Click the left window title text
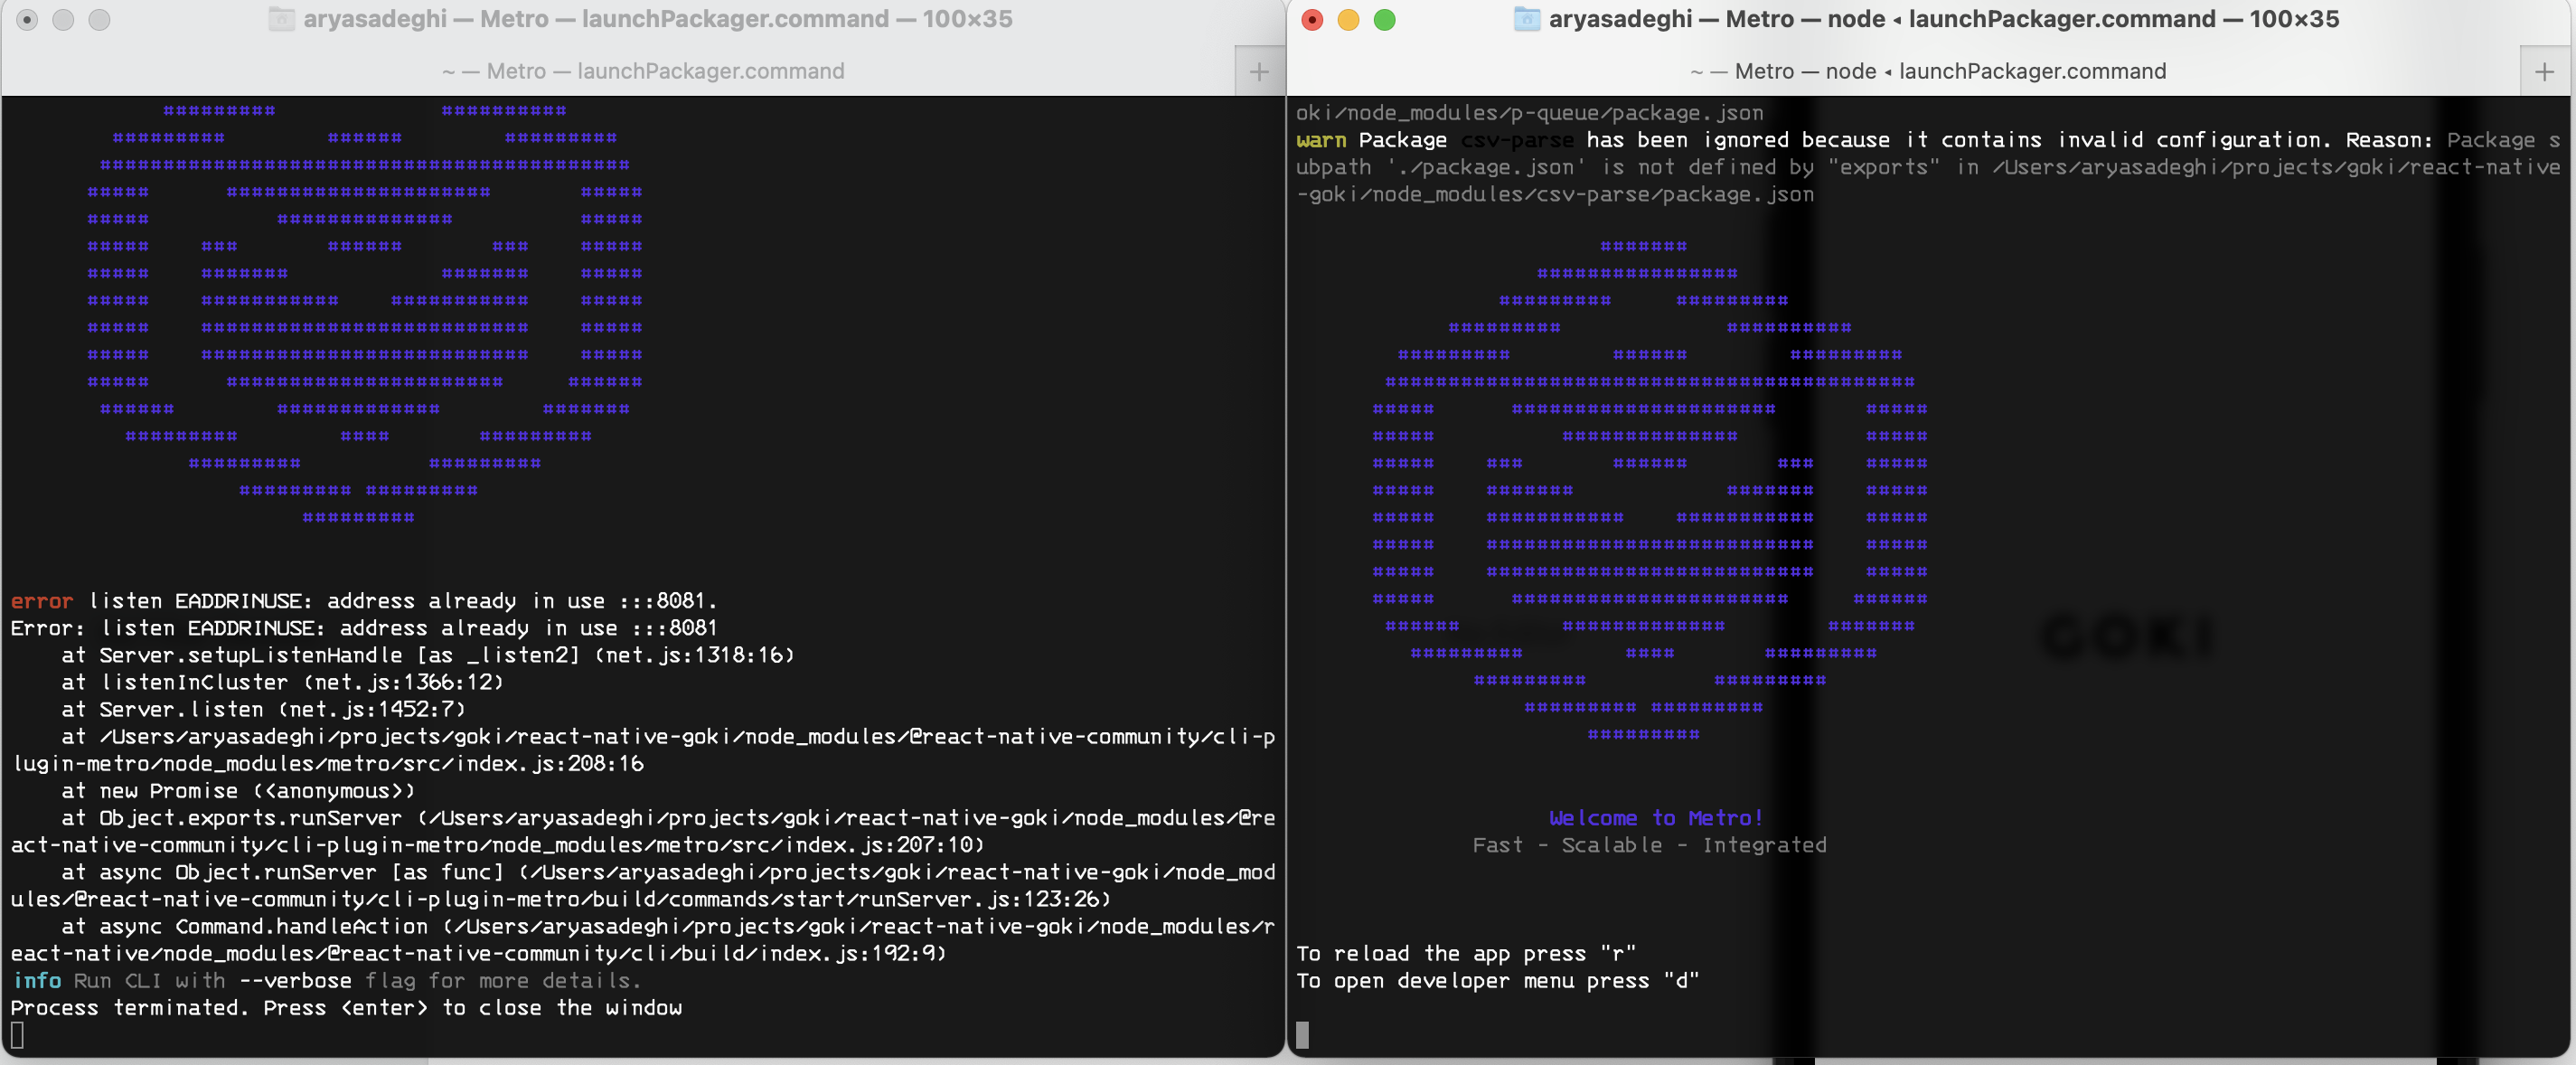This screenshot has height=1065, width=2576. click(657, 19)
